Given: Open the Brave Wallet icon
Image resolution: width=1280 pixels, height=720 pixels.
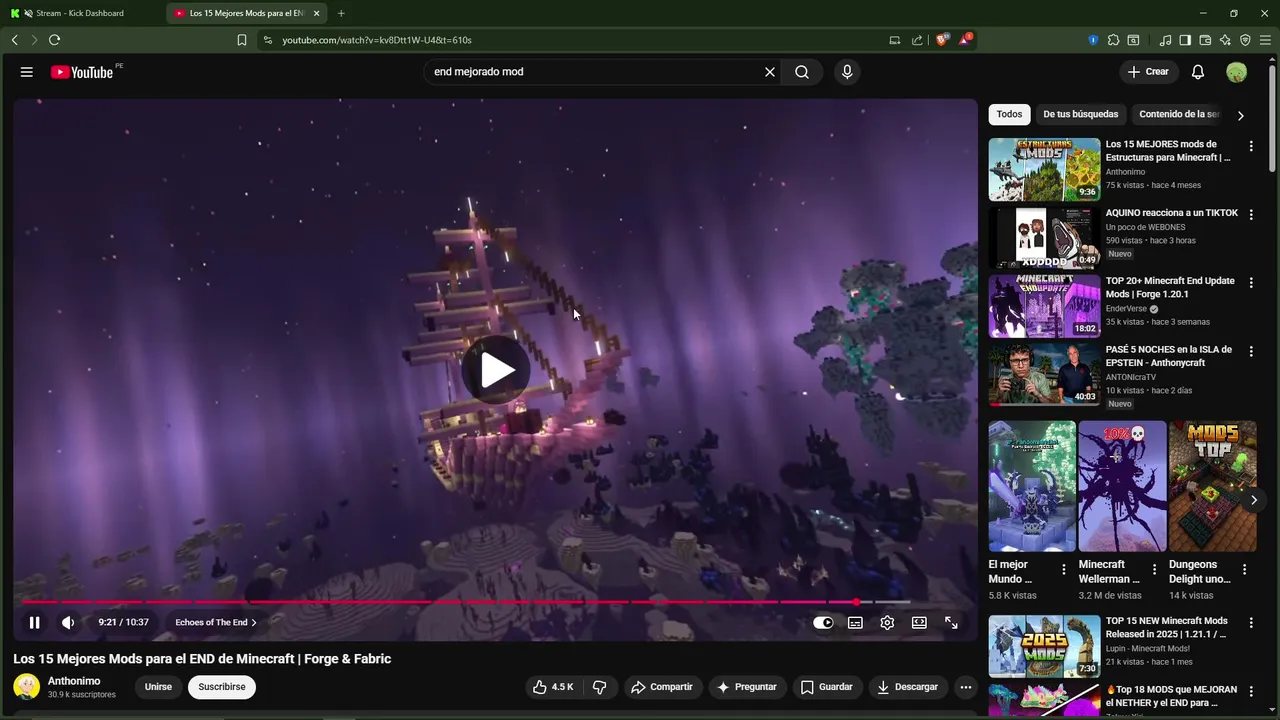Looking at the screenshot, I should 1205,40.
